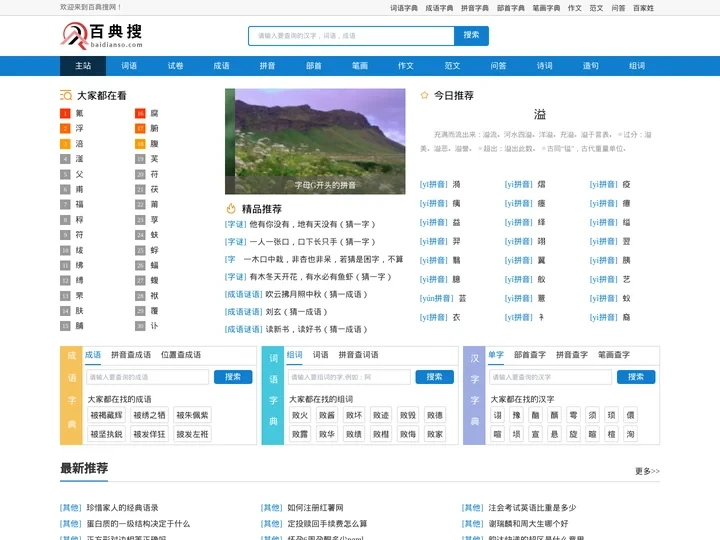Viewport: 720px width, 540px height.
Task: Open character 福 in popular list
Action: click(79, 204)
